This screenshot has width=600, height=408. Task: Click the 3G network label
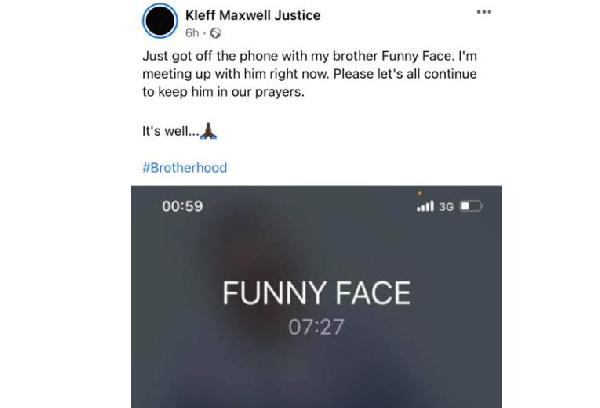pos(446,207)
